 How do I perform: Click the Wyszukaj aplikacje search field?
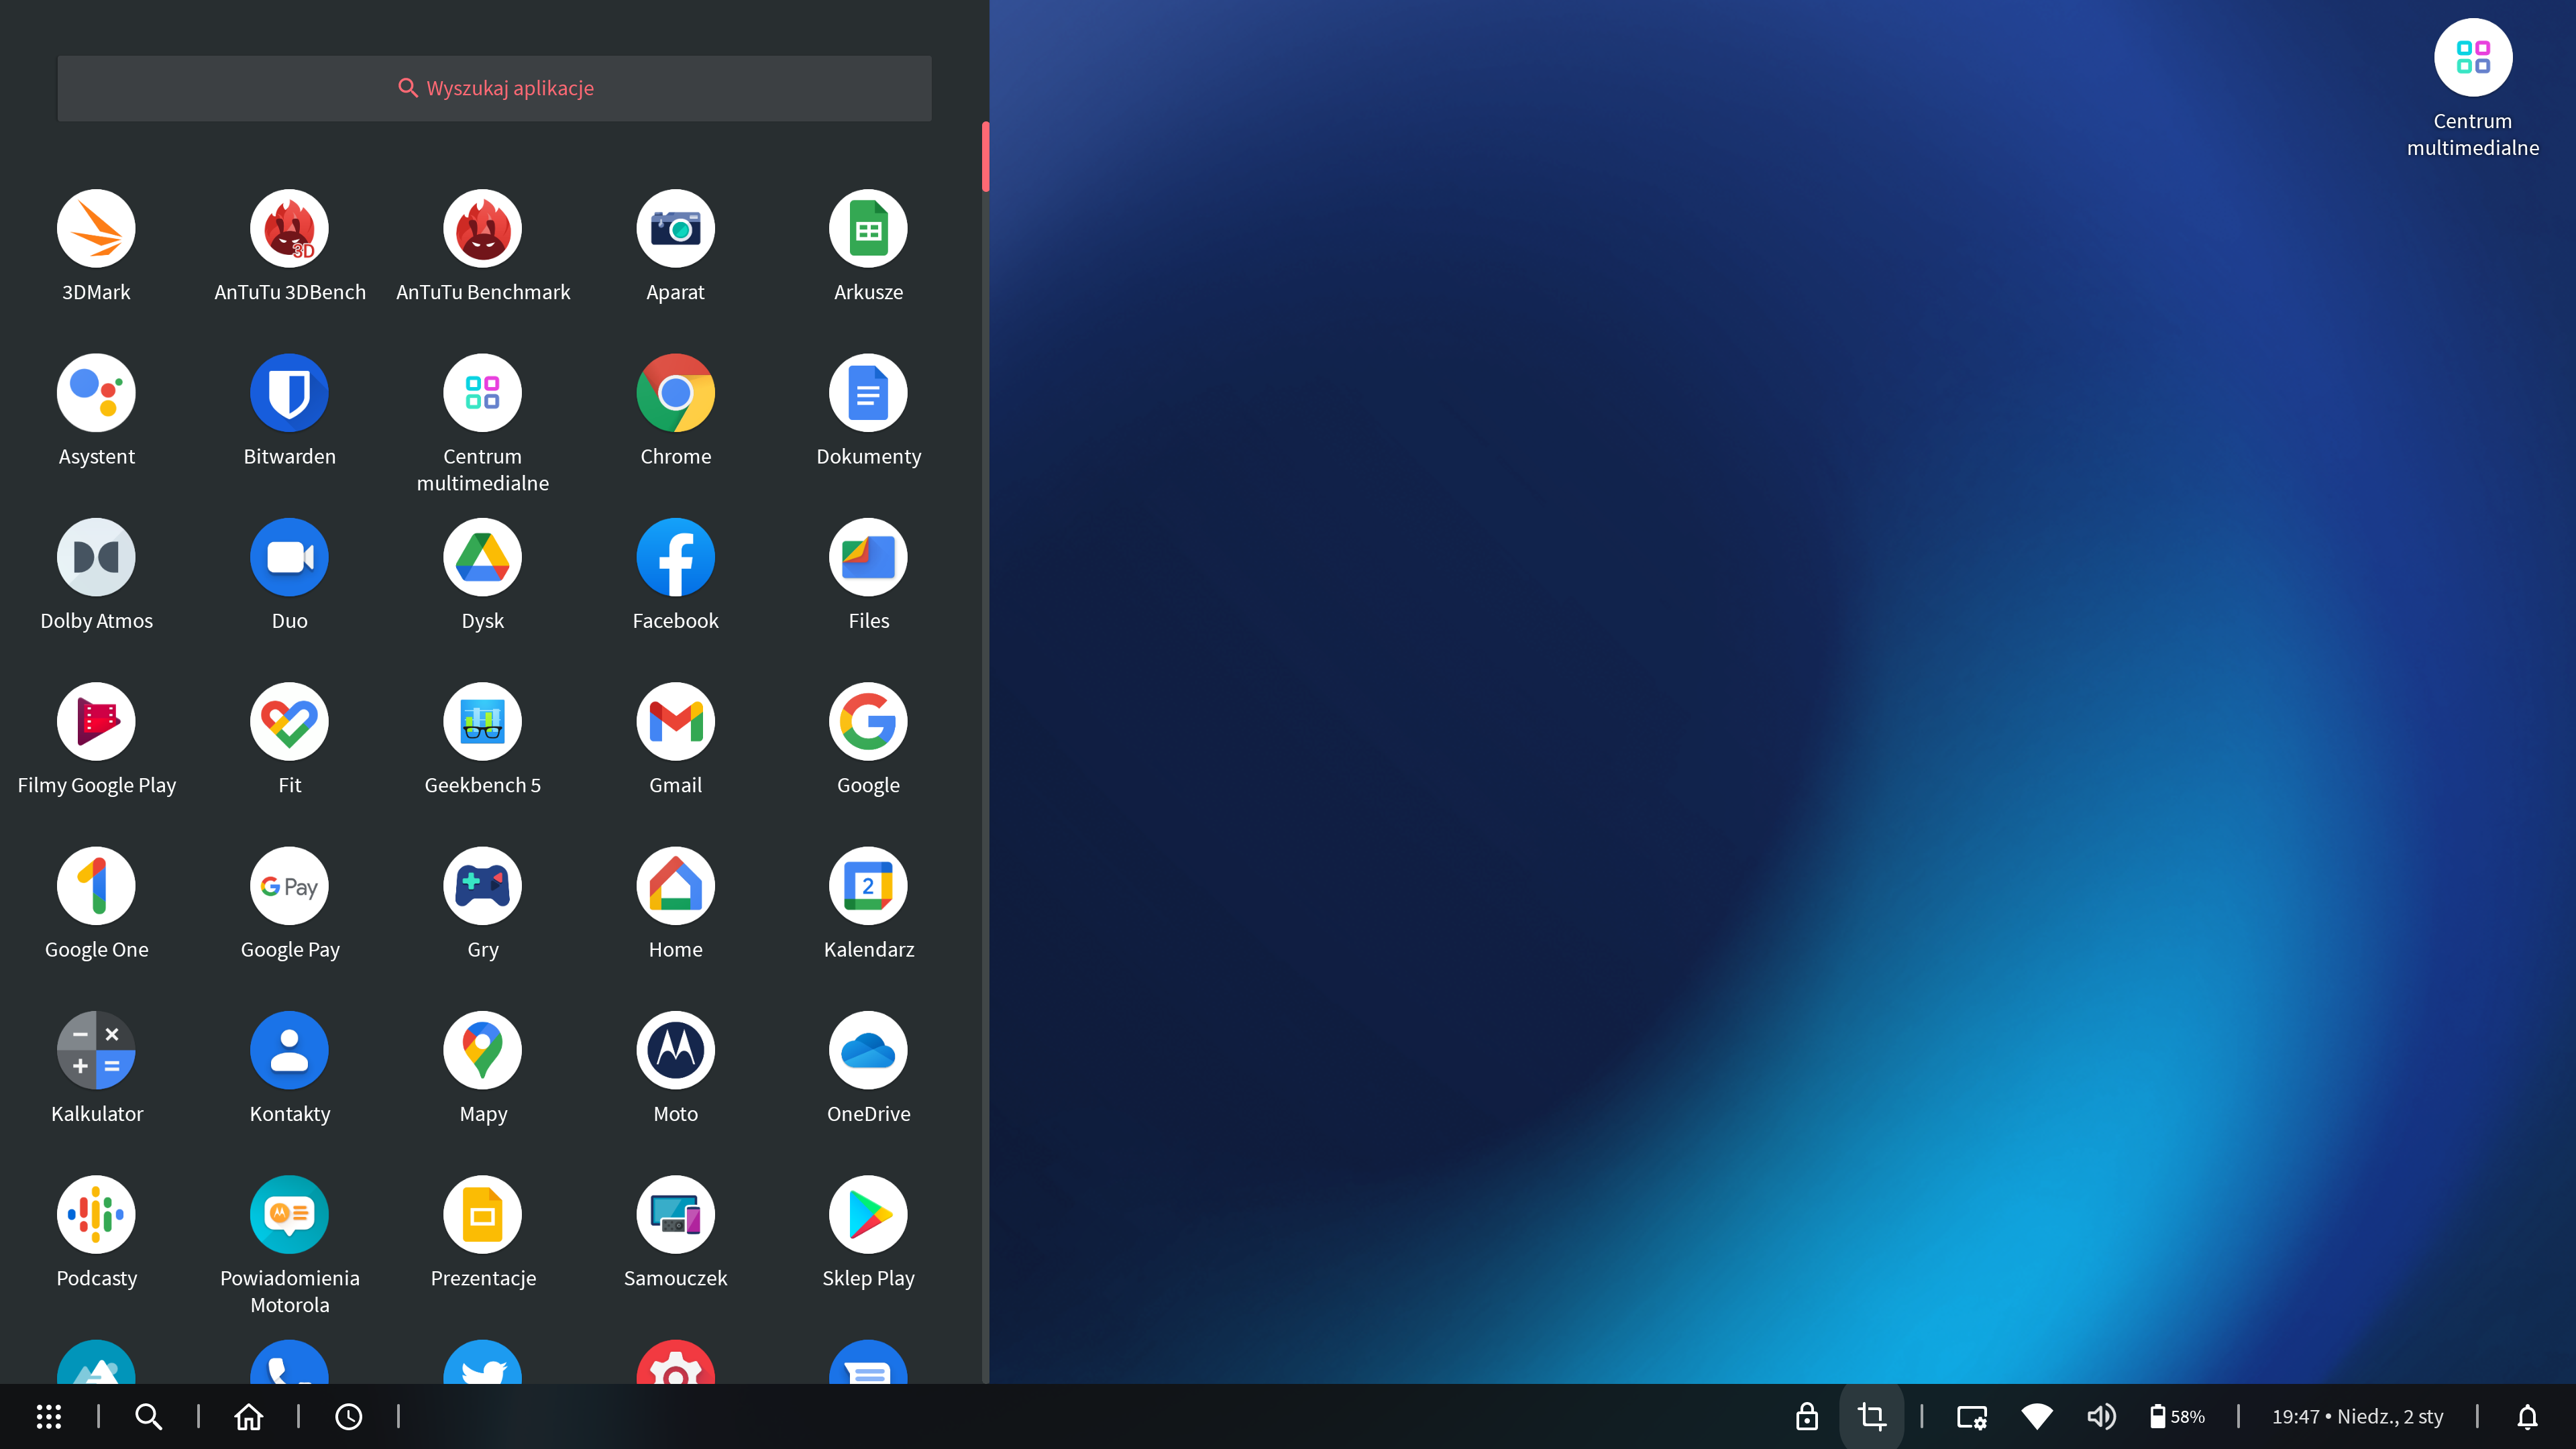(x=495, y=88)
